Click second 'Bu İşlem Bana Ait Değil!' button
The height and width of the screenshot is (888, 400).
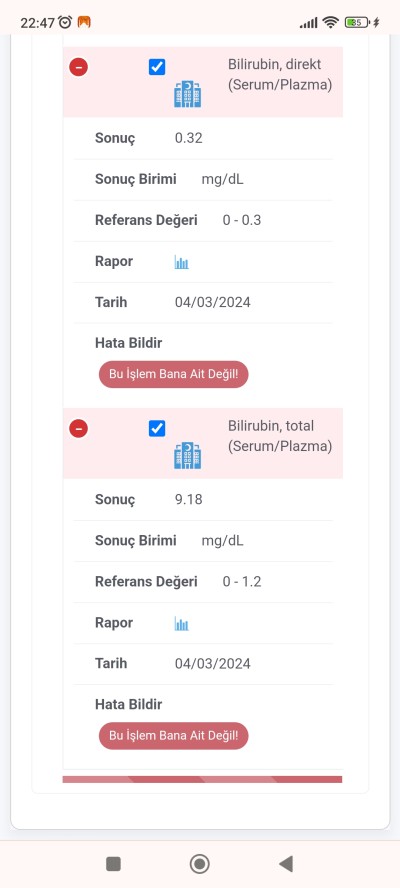coord(173,736)
